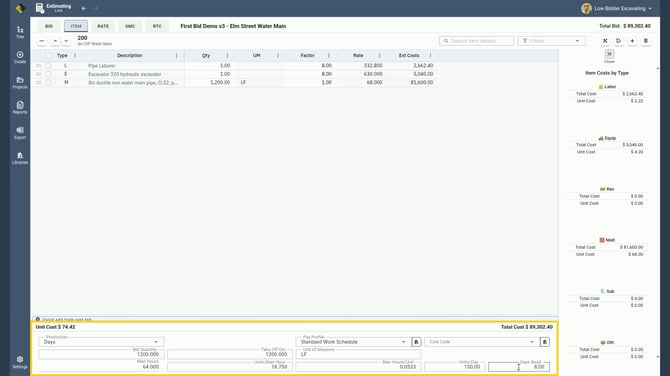
Task: Add a new row with the plus icon
Action: [x=632, y=41]
